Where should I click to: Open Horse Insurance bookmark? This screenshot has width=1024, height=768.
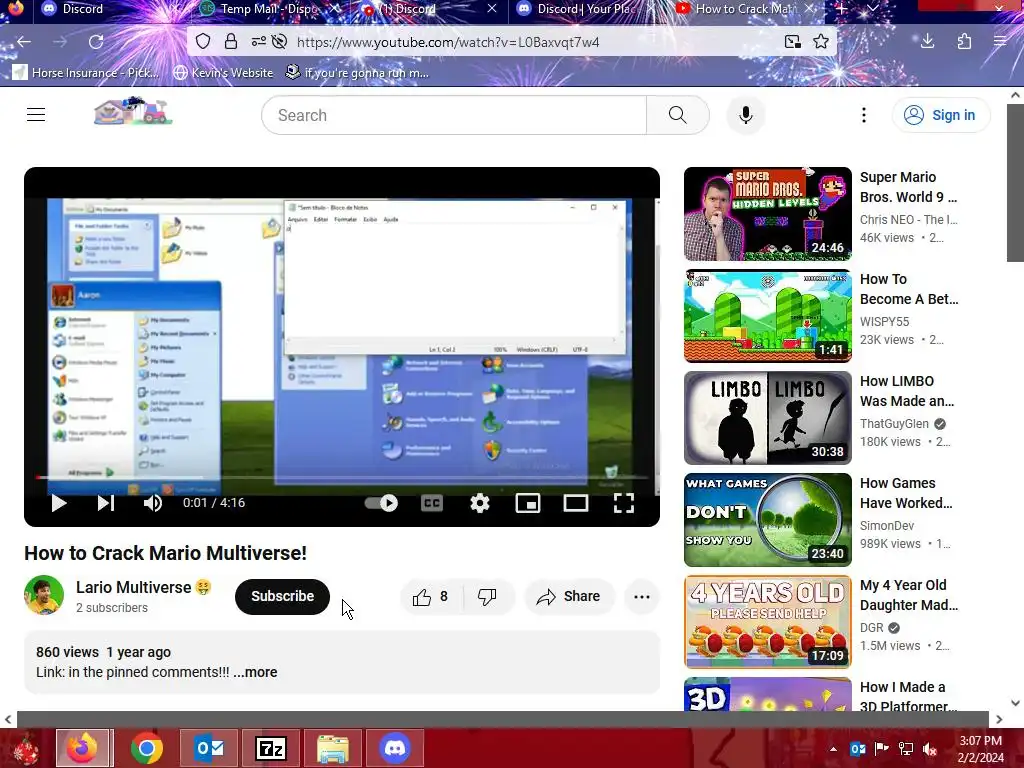tap(86, 72)
